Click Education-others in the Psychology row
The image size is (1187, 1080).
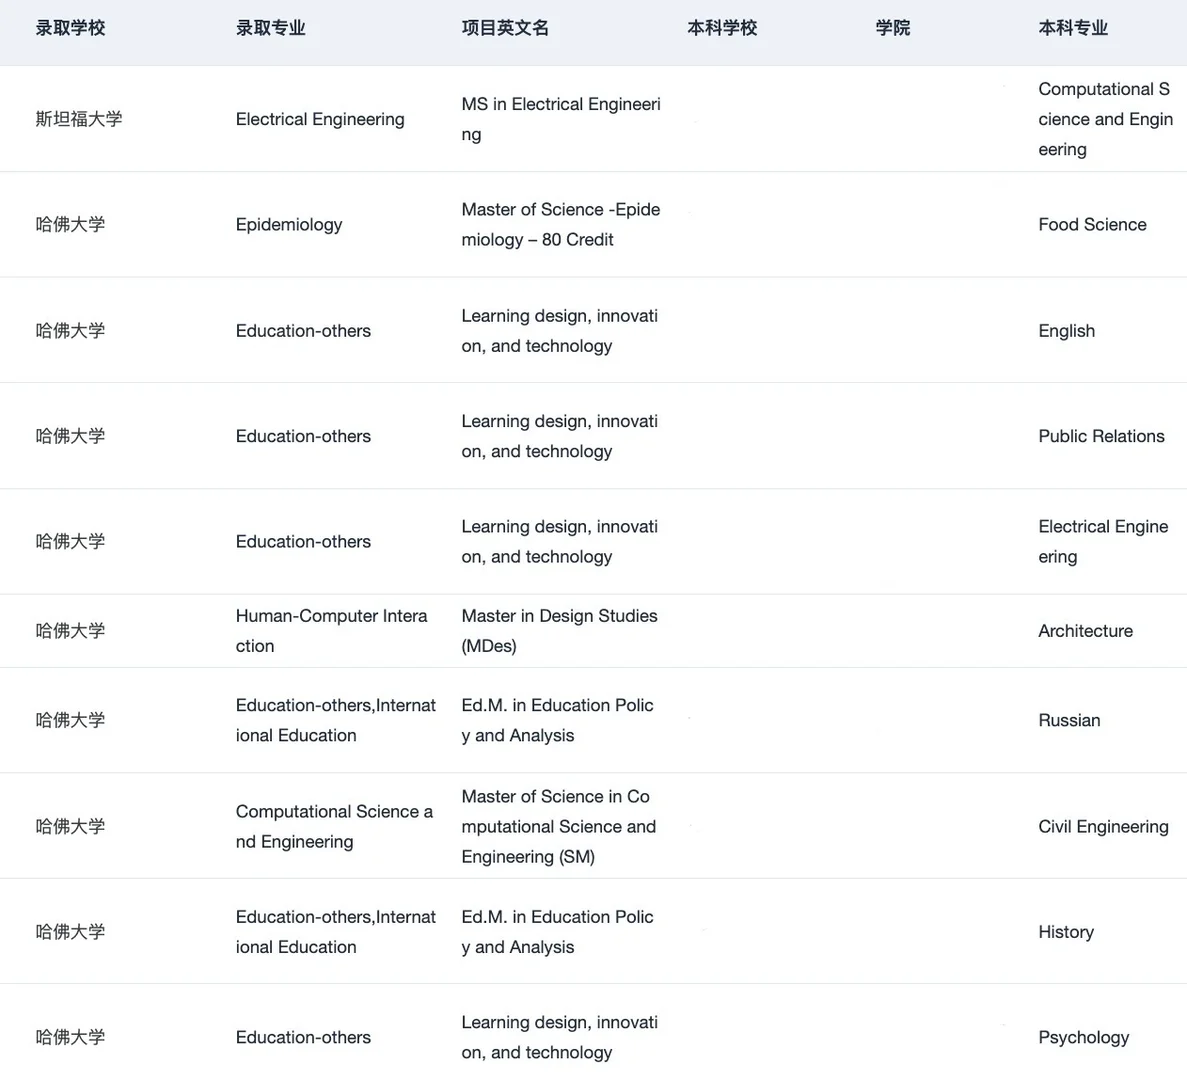[304, 1037]
